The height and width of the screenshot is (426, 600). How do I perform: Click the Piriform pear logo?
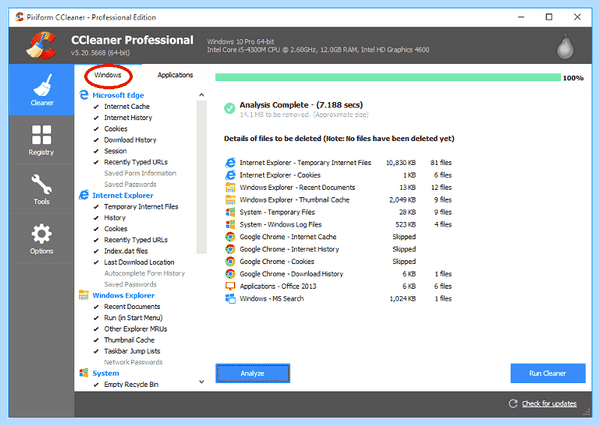(565, 46)
